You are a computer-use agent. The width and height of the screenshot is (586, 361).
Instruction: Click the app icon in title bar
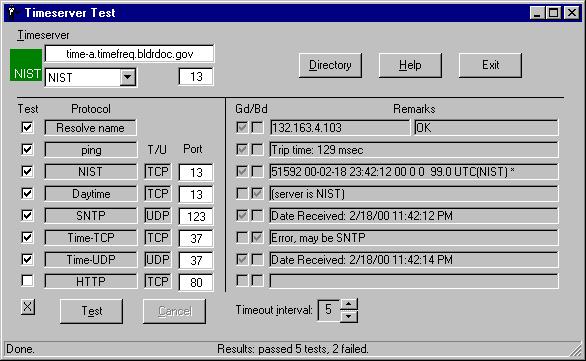[12, 13]
